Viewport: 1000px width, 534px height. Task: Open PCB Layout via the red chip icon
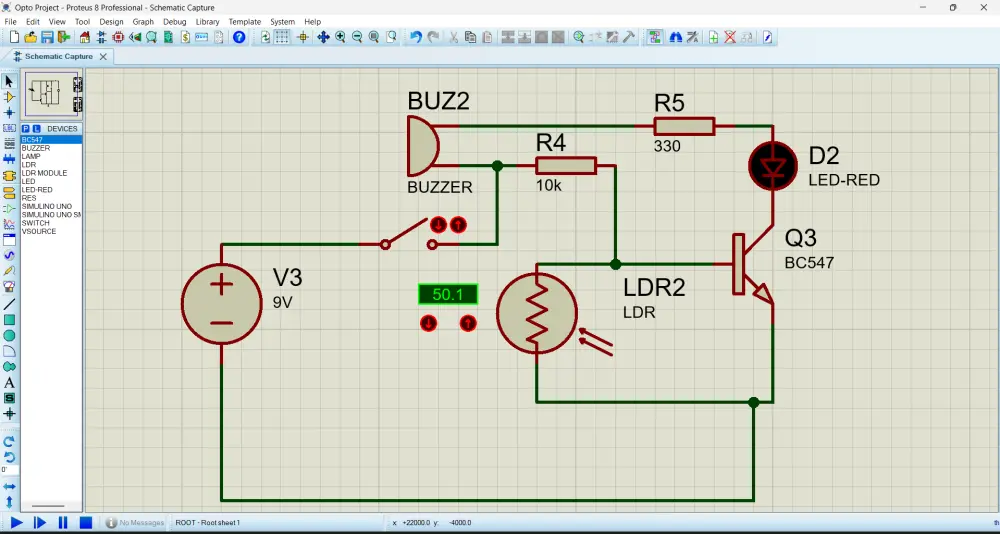click(118, 37)
